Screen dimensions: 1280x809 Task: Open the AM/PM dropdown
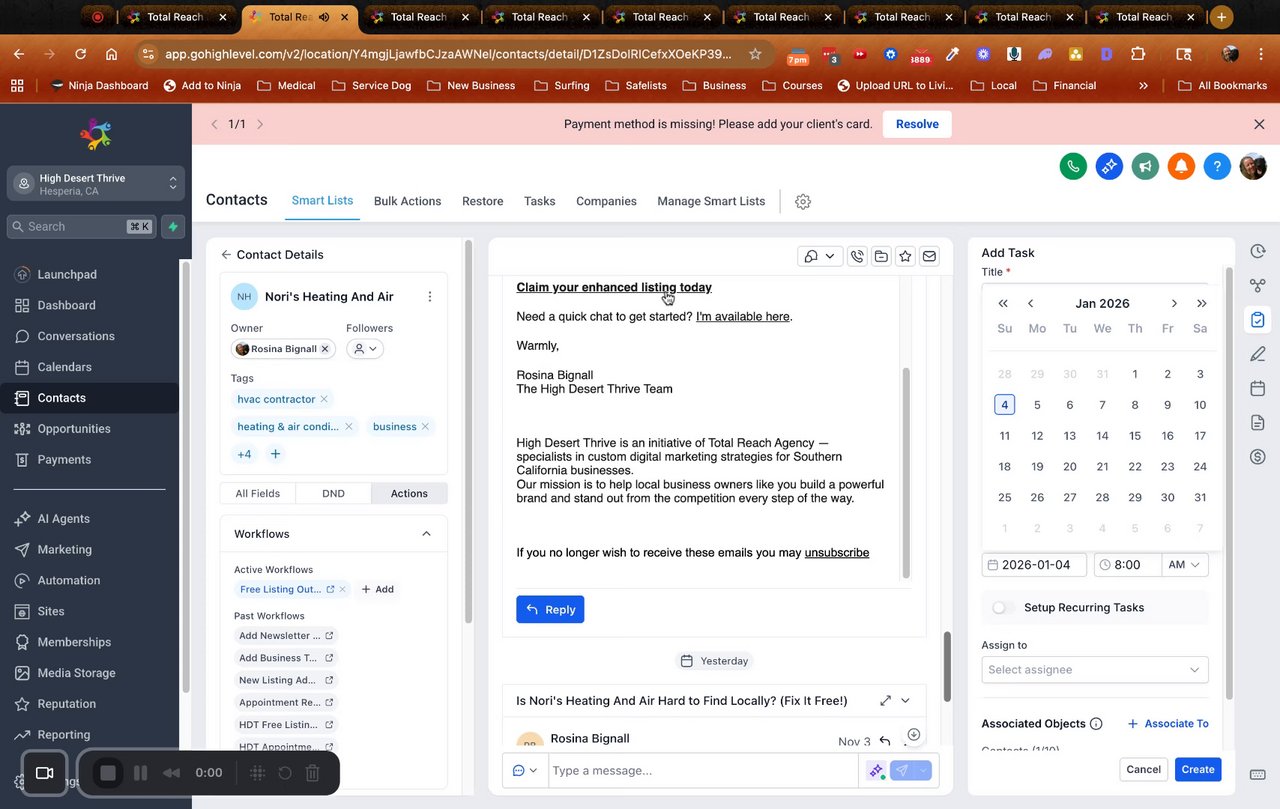pos(1185,565)
